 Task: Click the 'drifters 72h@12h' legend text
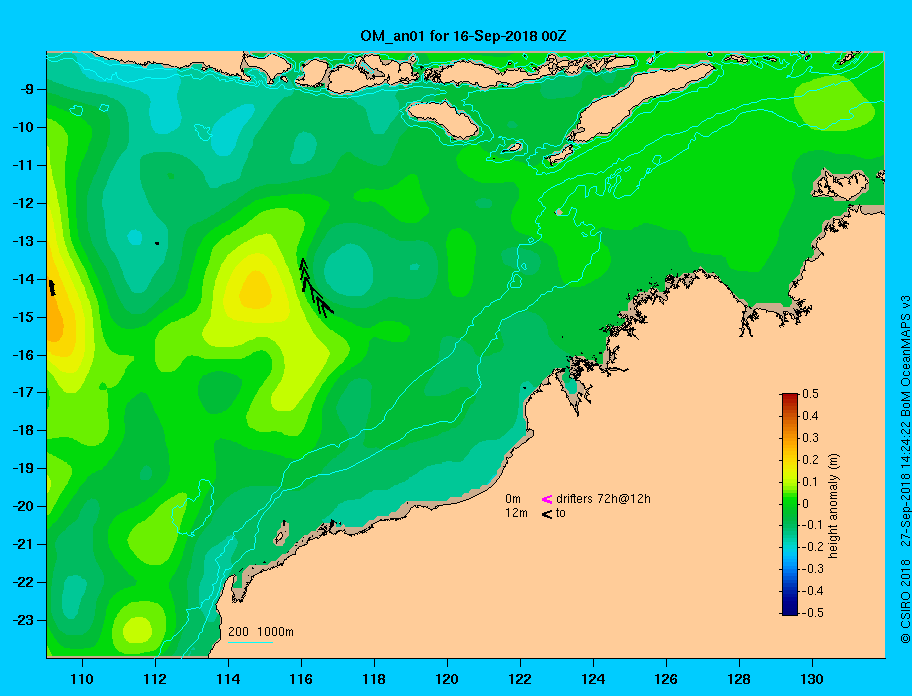pyautogui.click(x=603, y=499)
